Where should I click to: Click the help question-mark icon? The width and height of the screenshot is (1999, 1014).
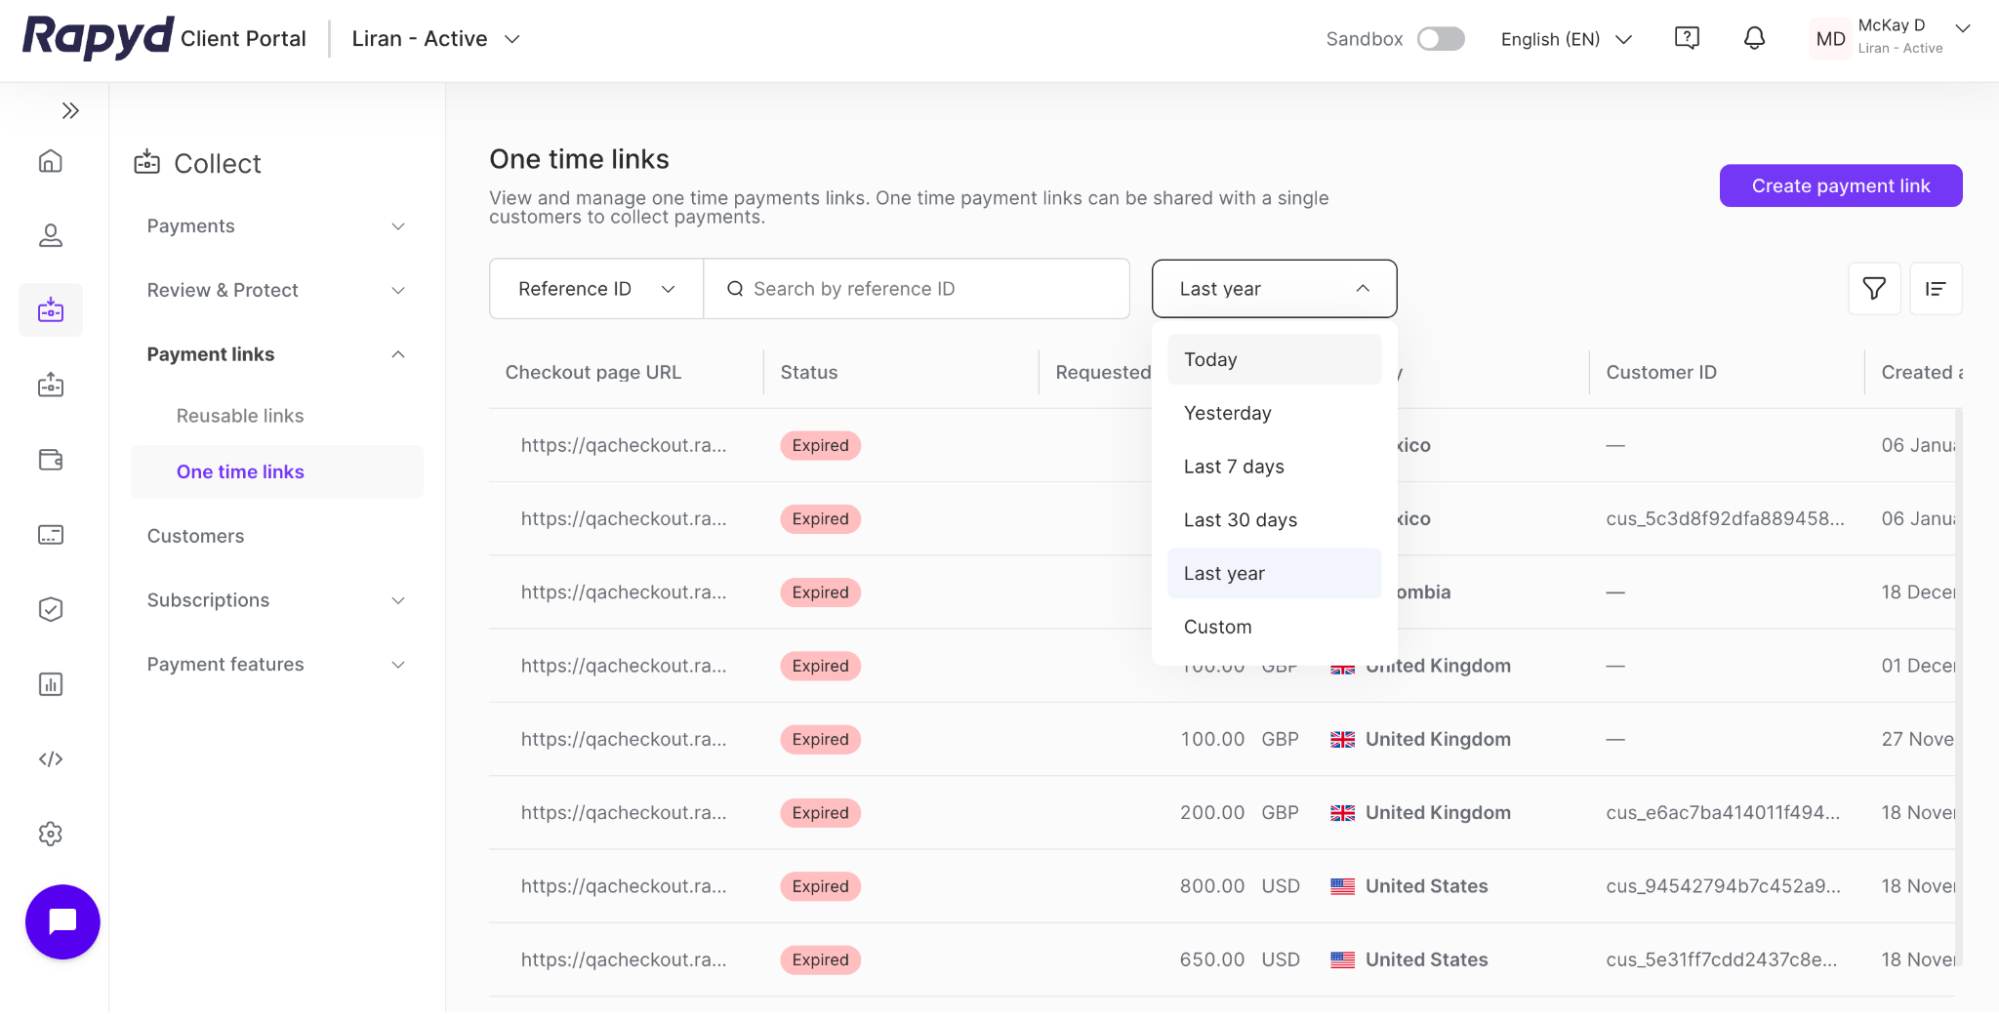1686,37
